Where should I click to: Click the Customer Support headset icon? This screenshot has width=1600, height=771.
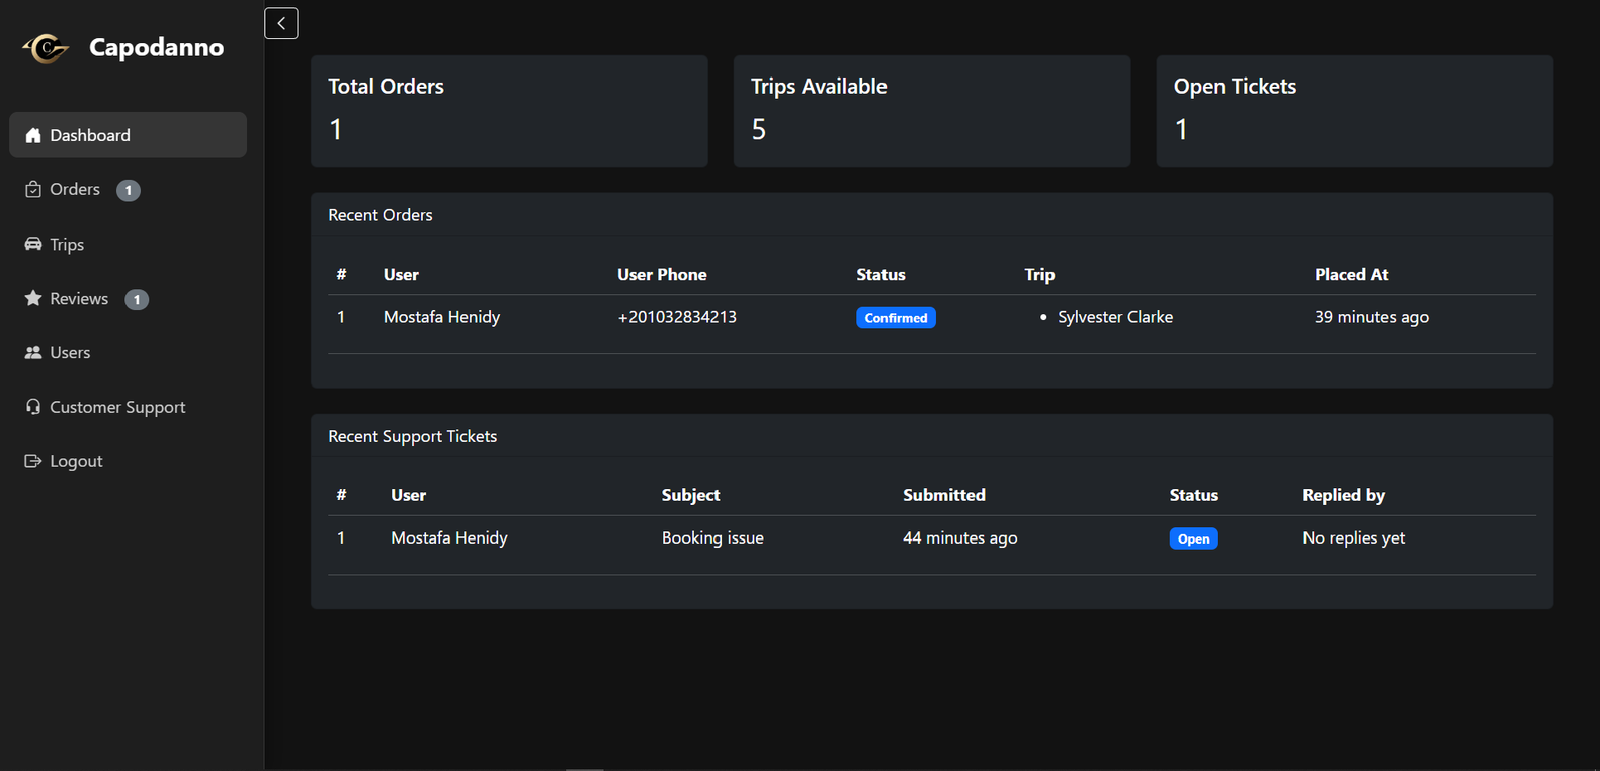pyautogui.click(x=33, y=407)
